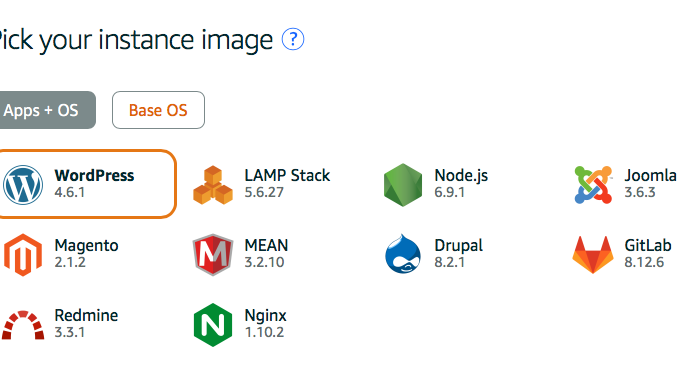Choose the LAMP Stack 5.6.27 text

[x=287, y=184]
